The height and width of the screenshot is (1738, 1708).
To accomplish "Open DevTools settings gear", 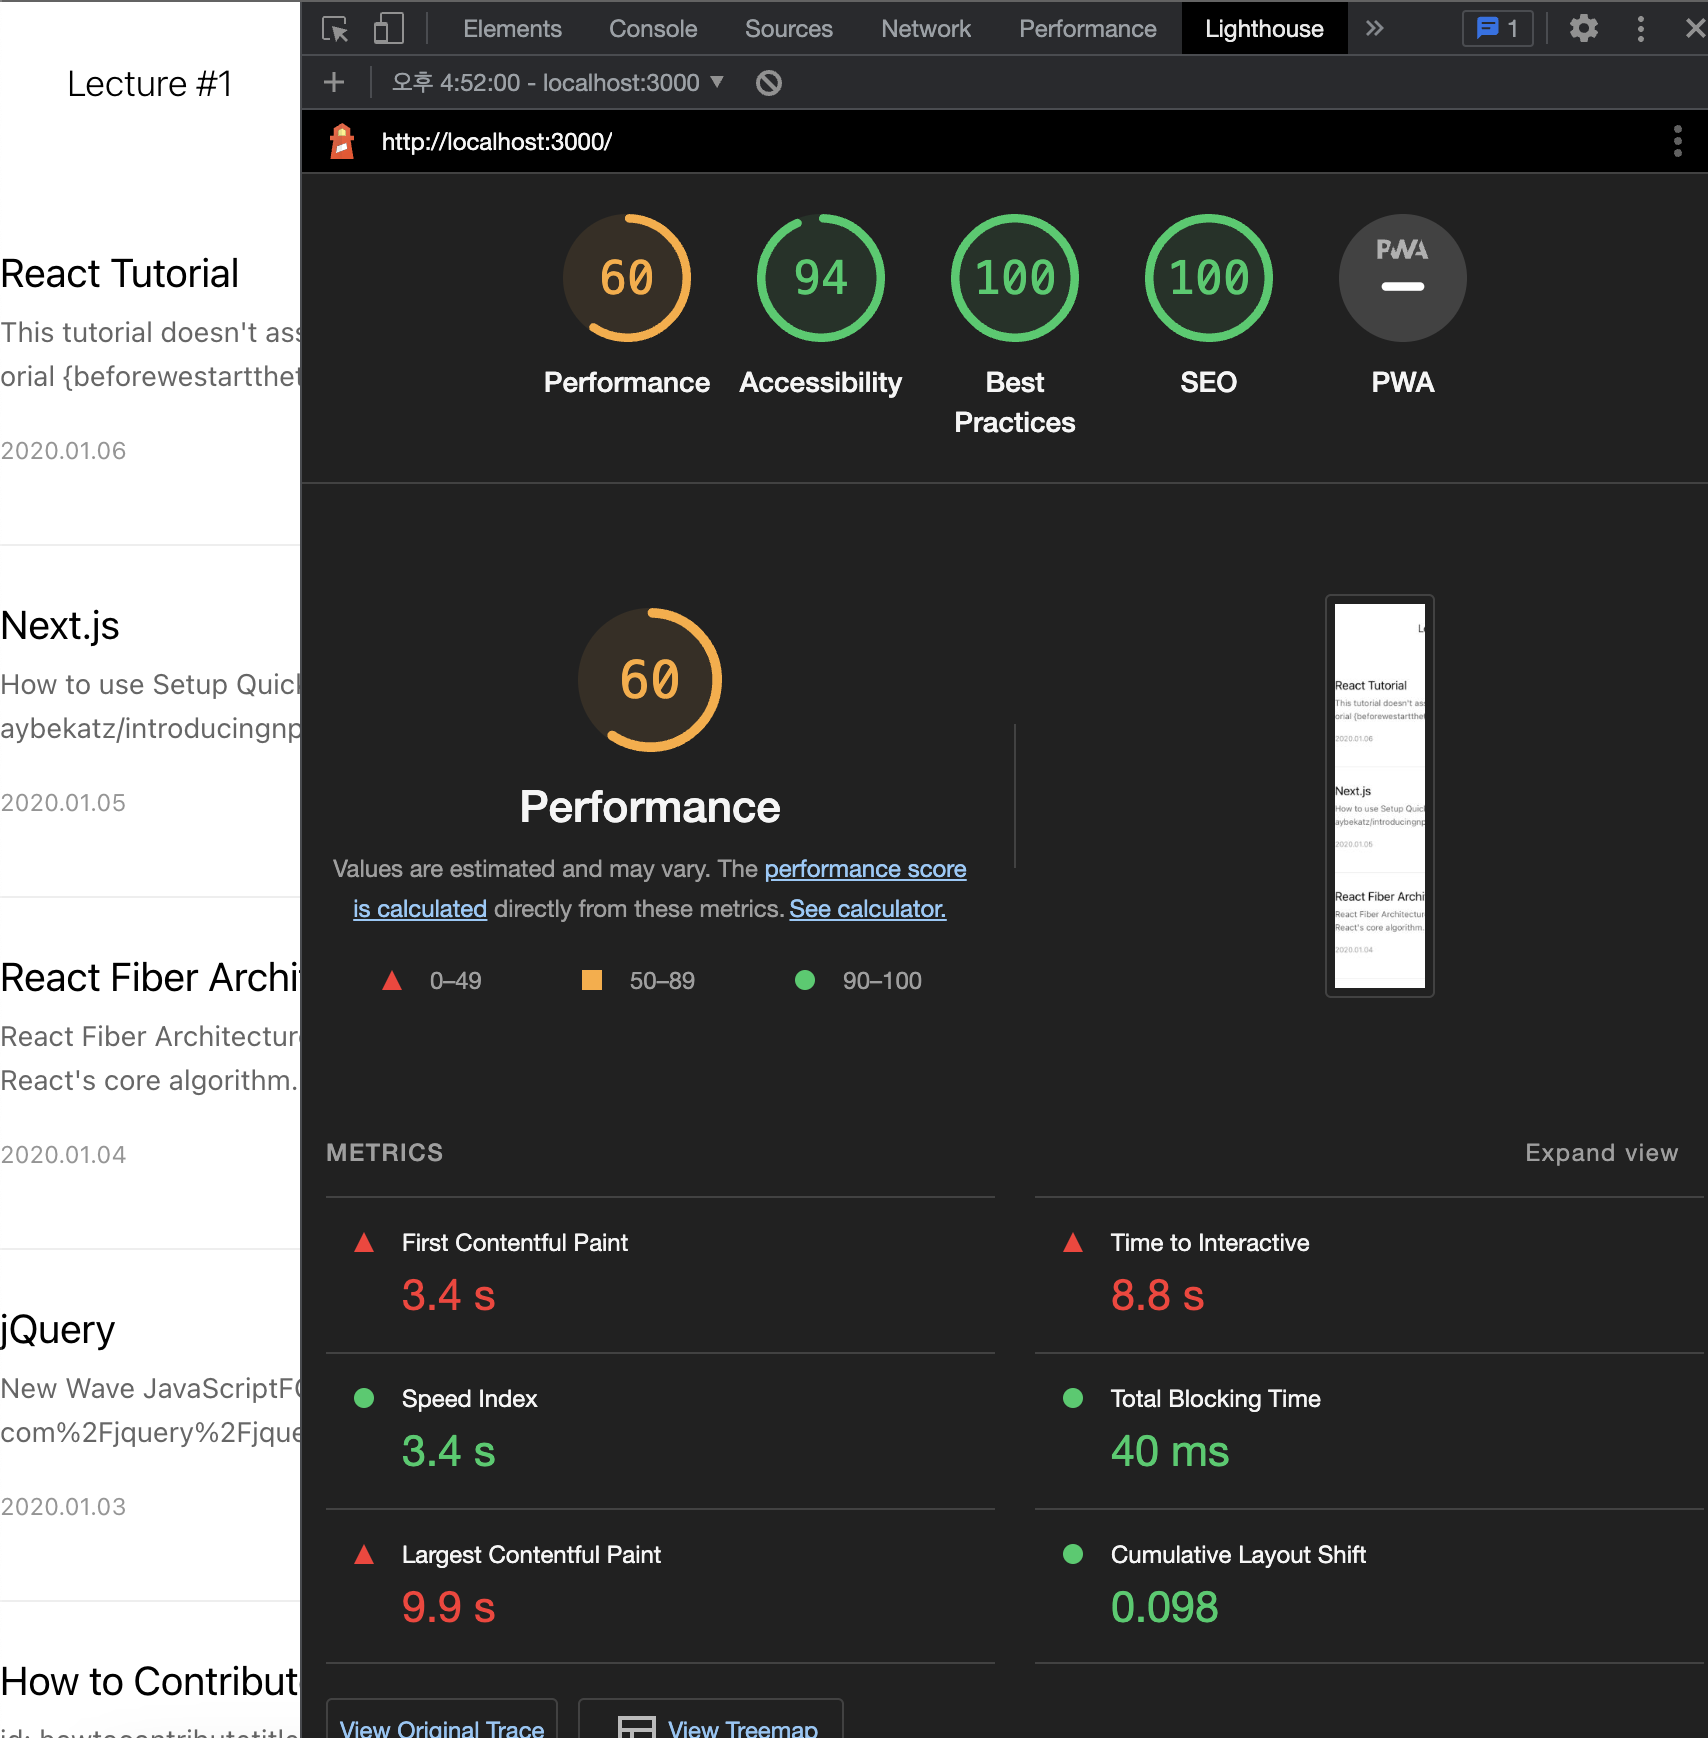I will pos(1583,29).
